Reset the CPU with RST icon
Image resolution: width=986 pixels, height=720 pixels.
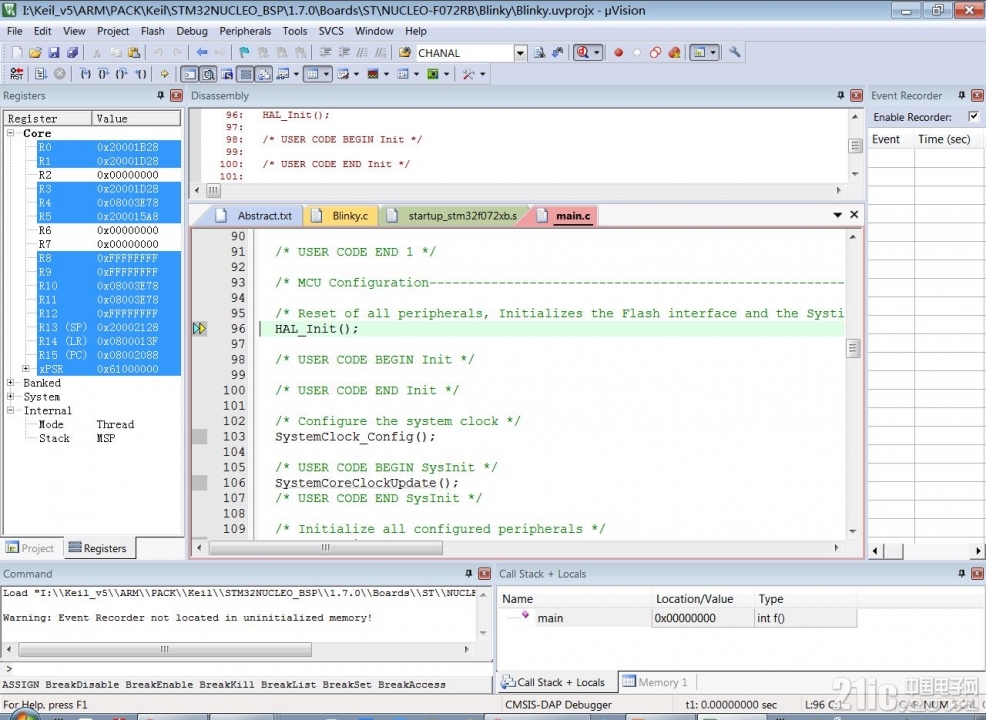pos(17,74)
